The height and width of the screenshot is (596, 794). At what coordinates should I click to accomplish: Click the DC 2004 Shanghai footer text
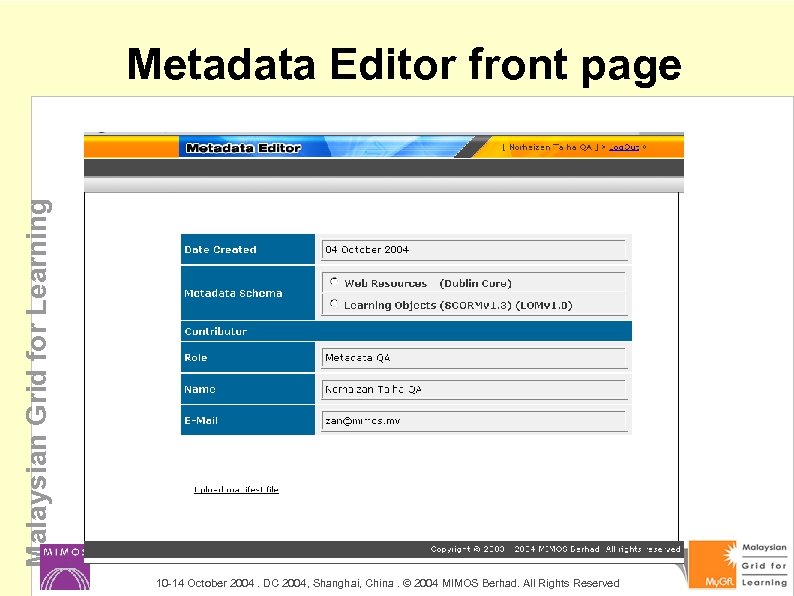pyautogui.click(x=387, y=583)
